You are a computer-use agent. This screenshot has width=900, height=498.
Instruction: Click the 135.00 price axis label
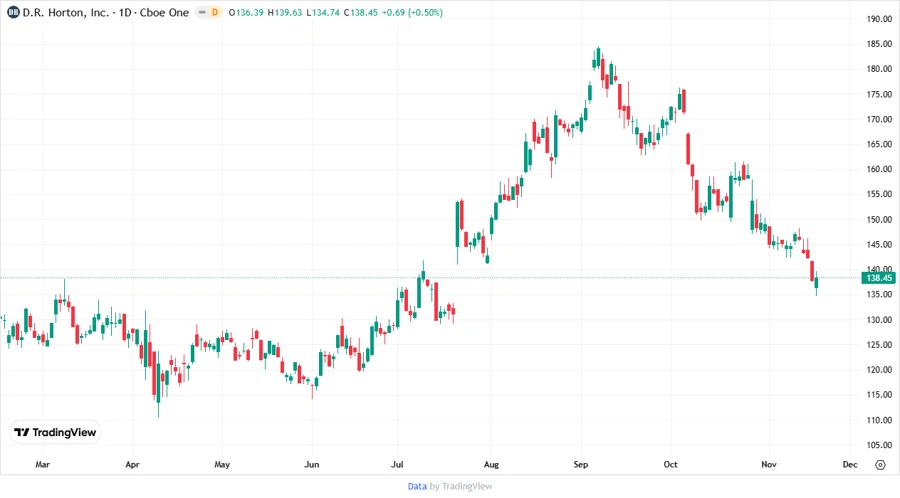click(x=879, y=294)
